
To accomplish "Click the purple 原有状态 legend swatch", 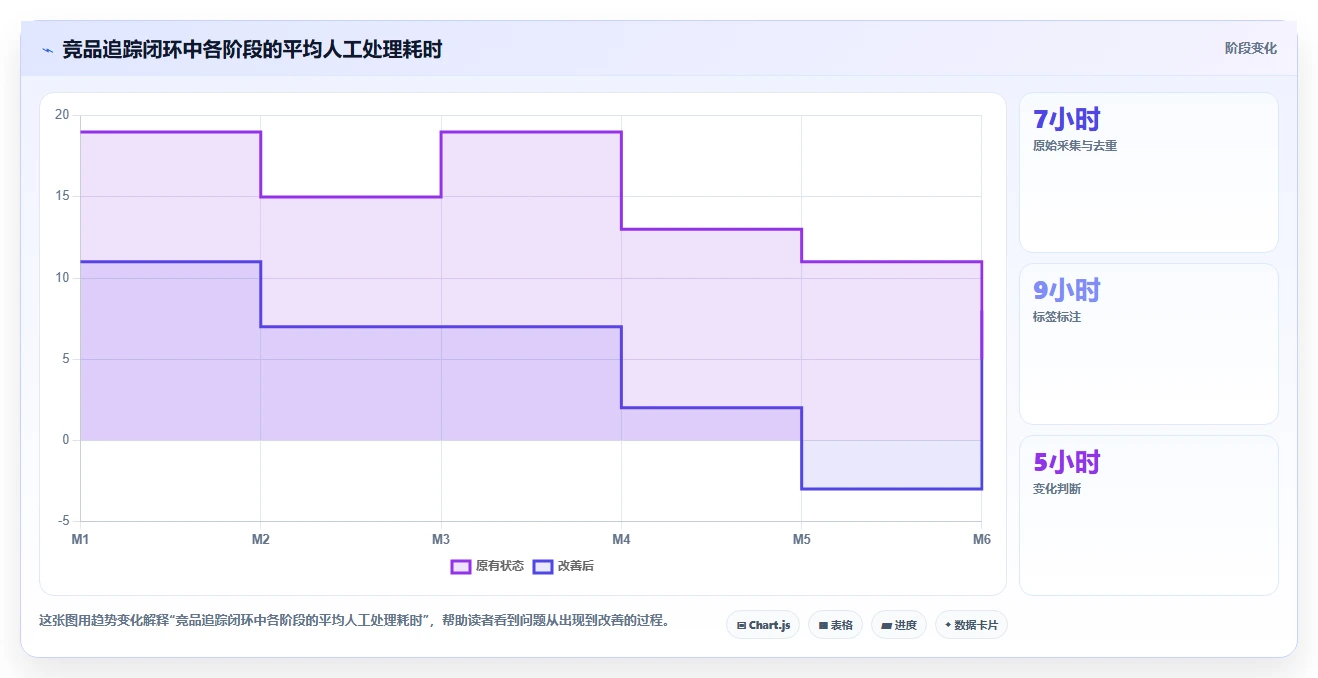I will (461, 566).
